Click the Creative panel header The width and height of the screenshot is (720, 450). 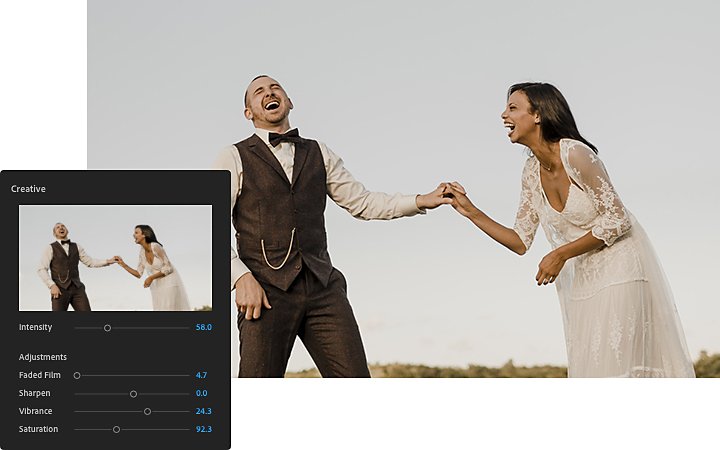coord(28,189)
